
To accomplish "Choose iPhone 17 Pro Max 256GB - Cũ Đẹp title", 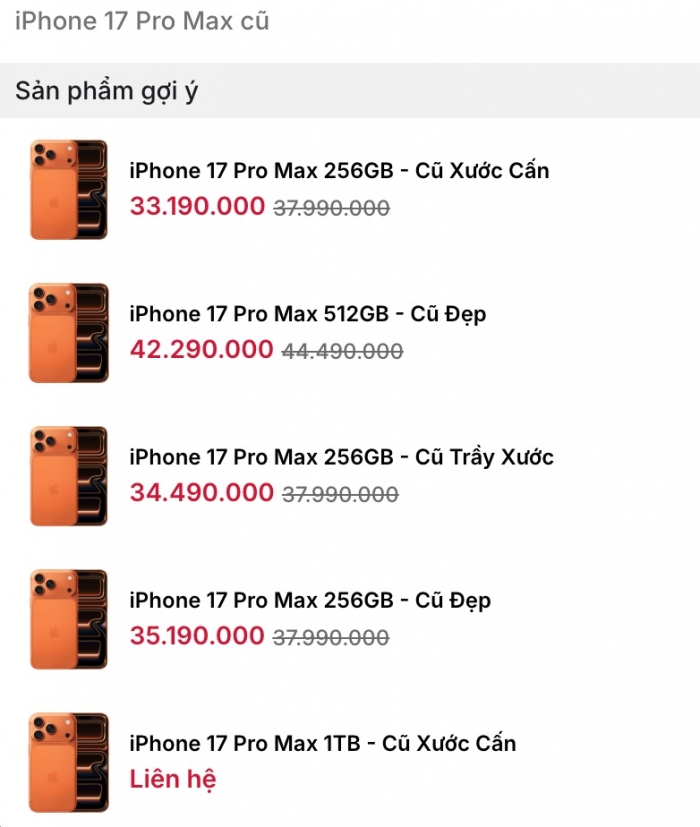I will pos(310,600).
